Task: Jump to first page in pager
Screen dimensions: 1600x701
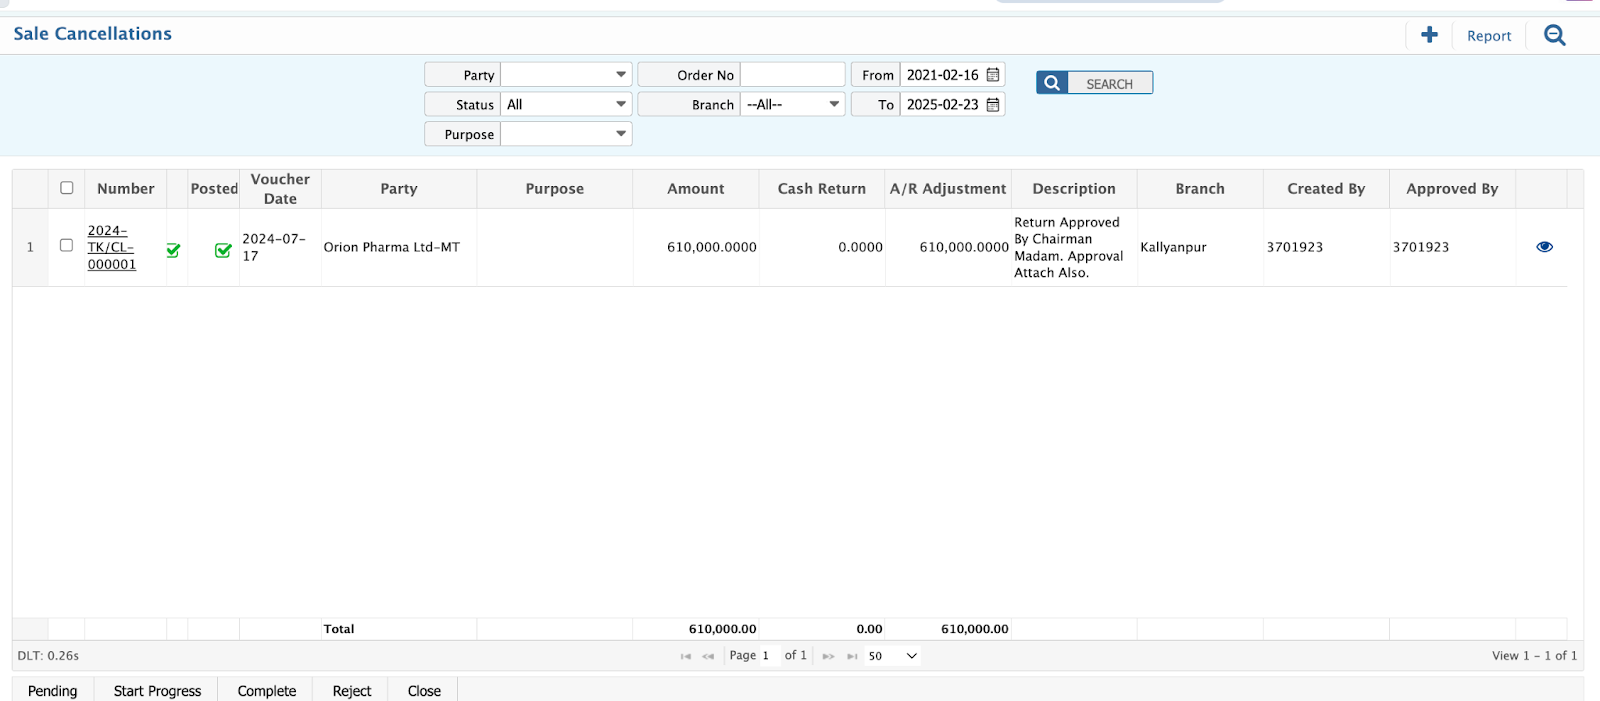Action: point(685,656)
